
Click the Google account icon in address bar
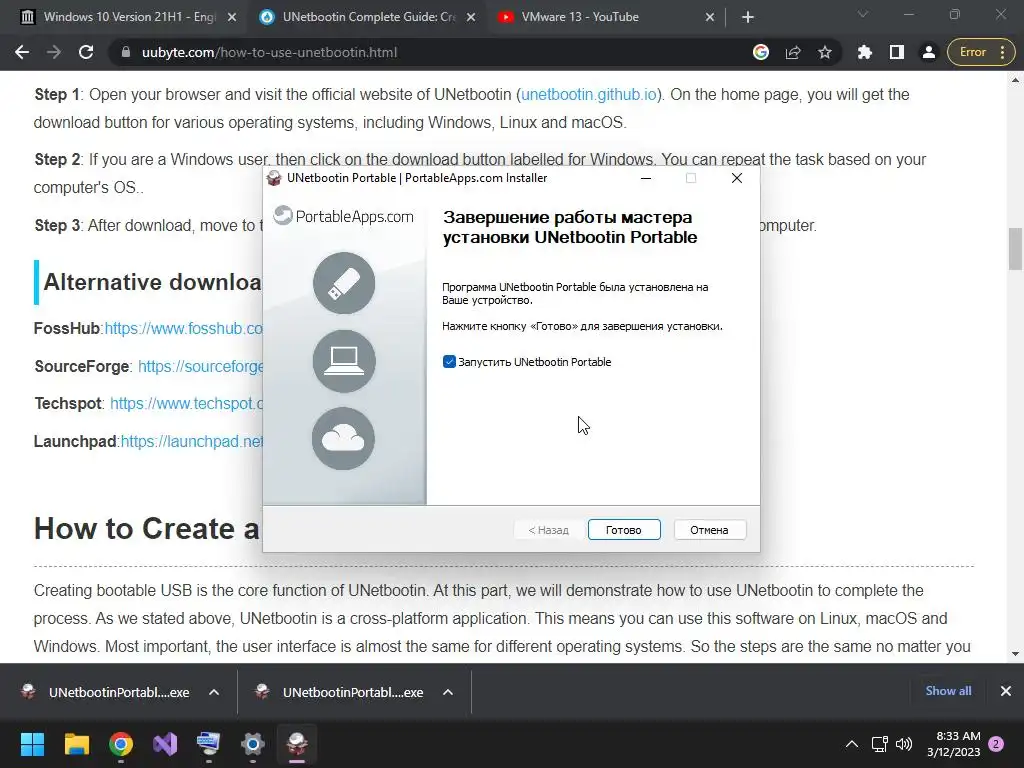(761, 52)
